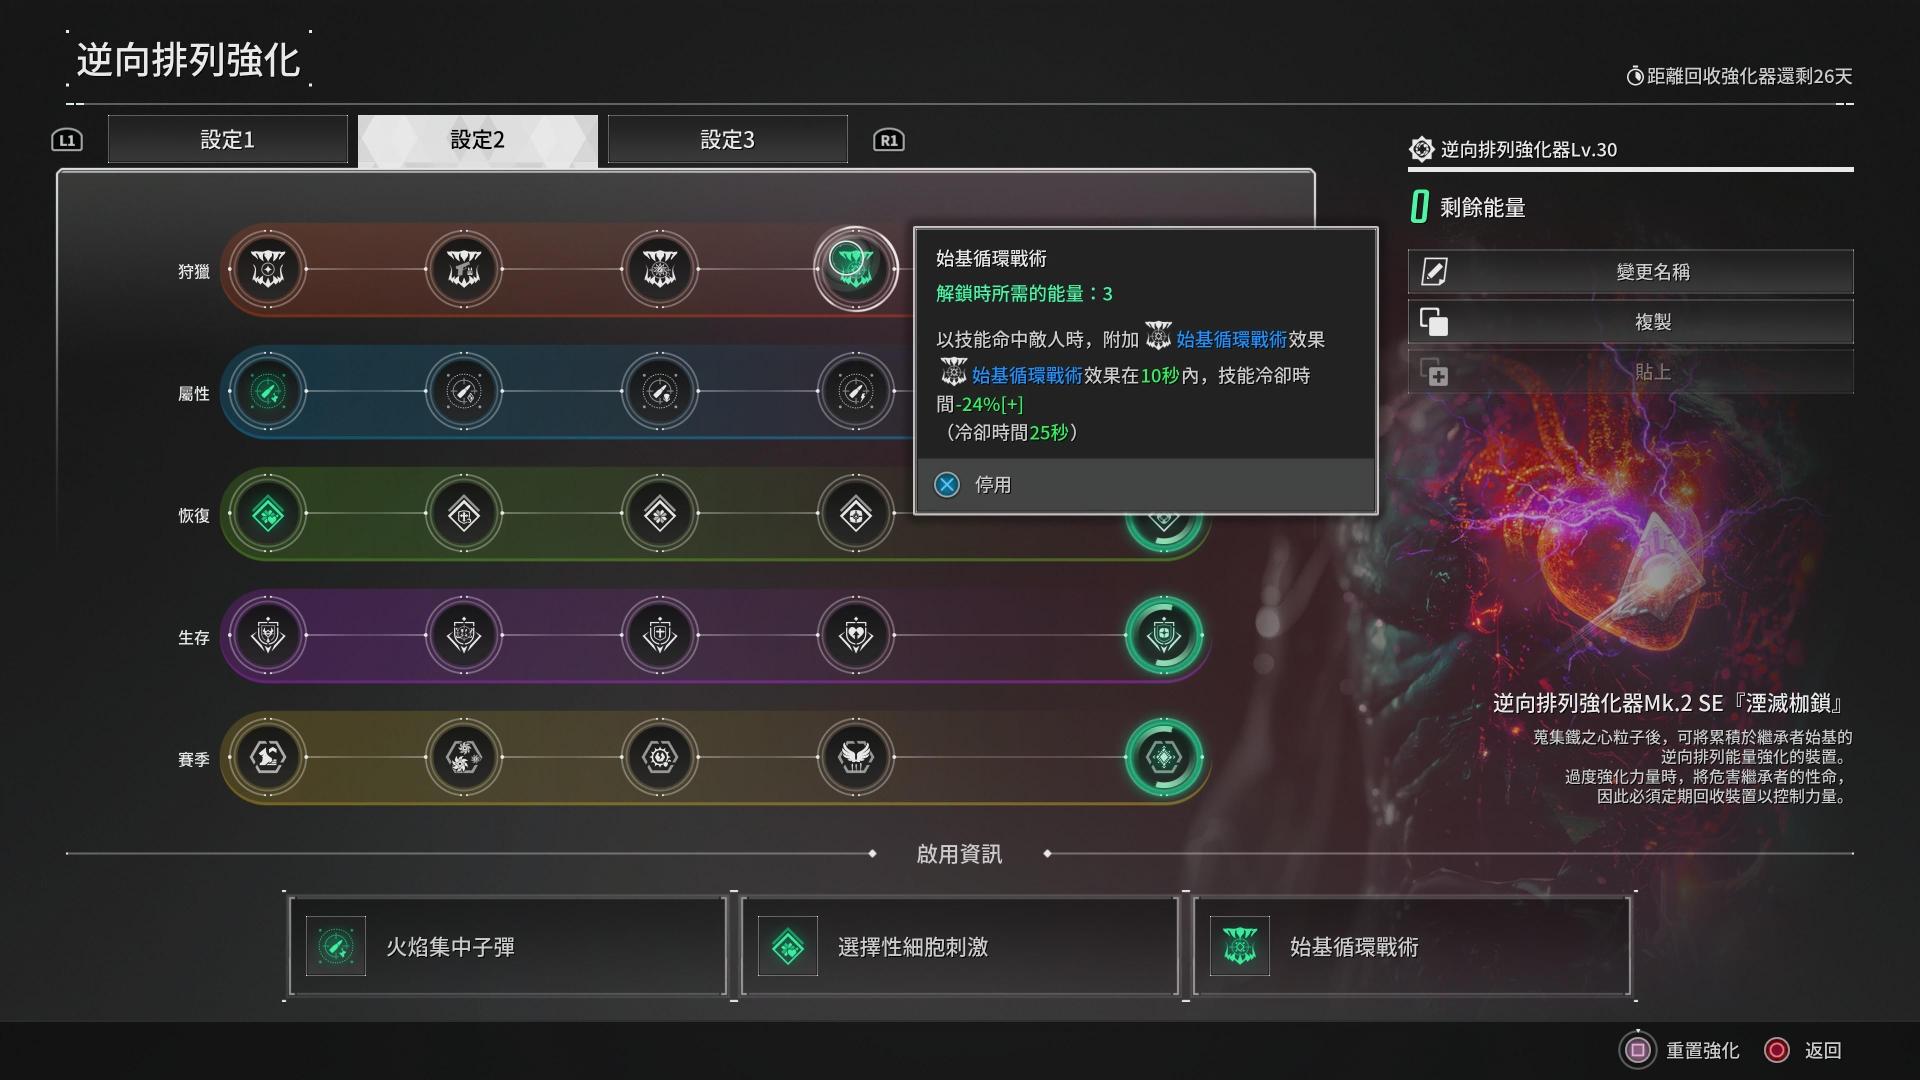Open the 選擇性細胞刺激 active info card

pyautogui.click(x=960, y=946)
